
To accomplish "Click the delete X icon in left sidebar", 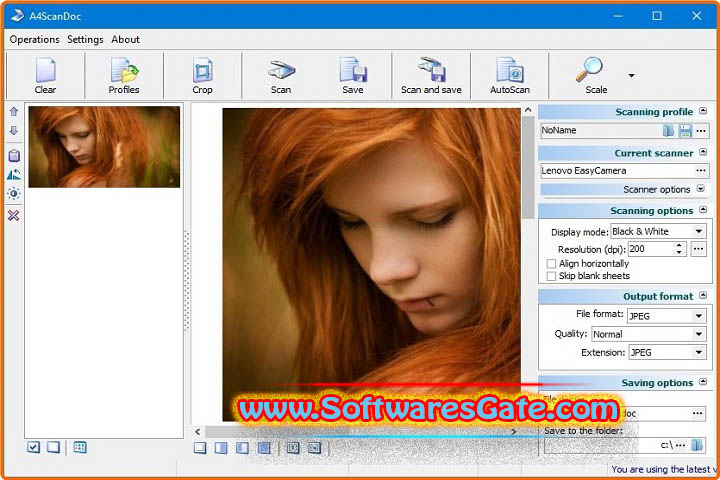I will tap(14, 215).
